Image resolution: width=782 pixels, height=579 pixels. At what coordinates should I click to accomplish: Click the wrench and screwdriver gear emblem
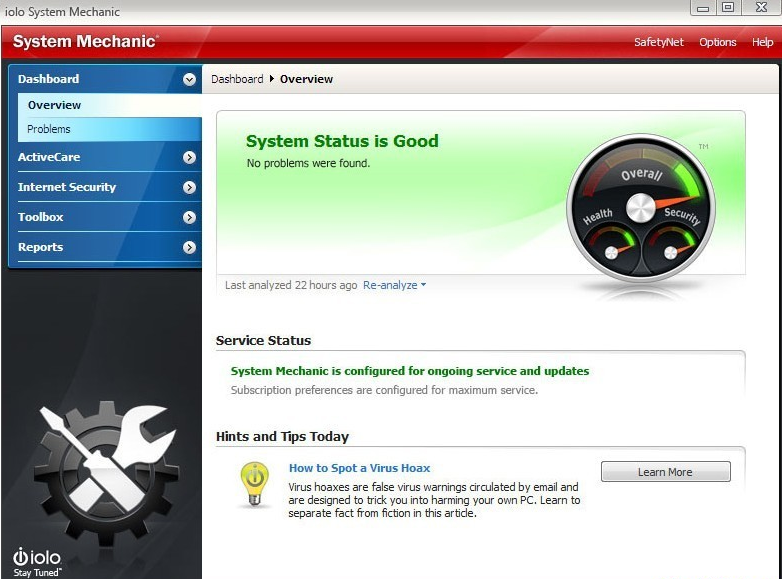[x=105, y=471]
